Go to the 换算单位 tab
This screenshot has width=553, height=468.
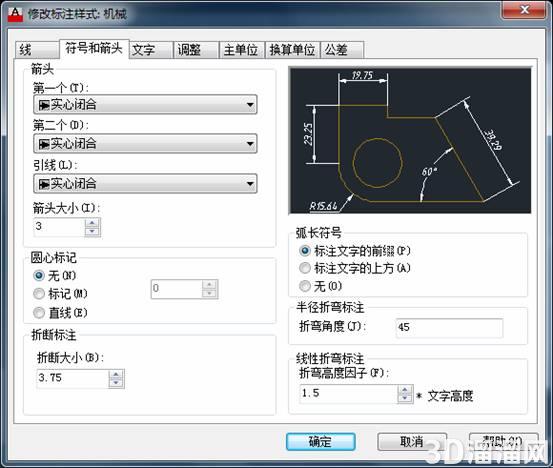(292, 50)
